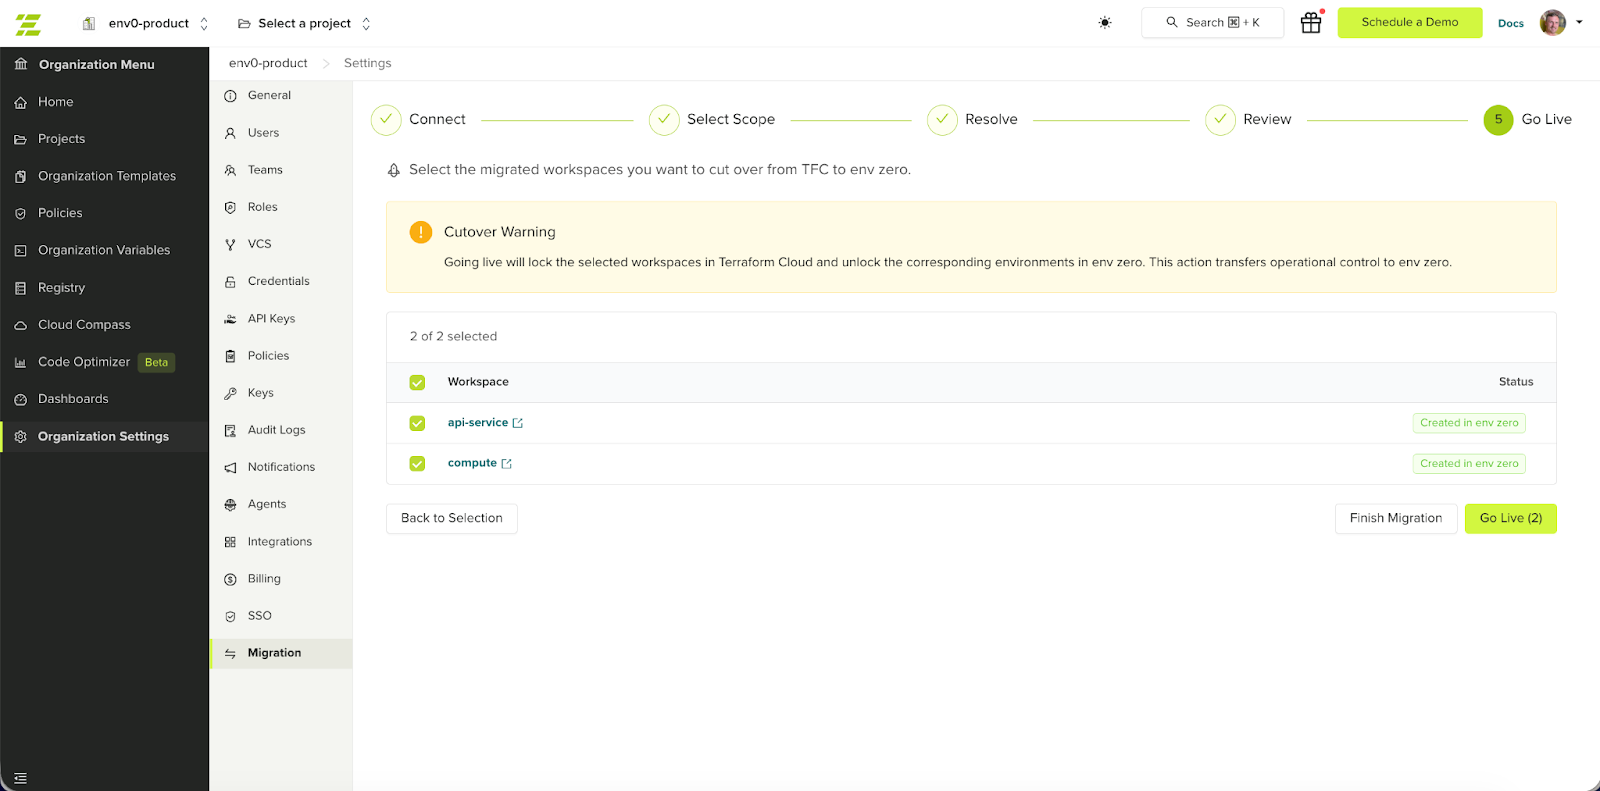Toggle the select-all Workspace checkbox

(x=417, y=382)
